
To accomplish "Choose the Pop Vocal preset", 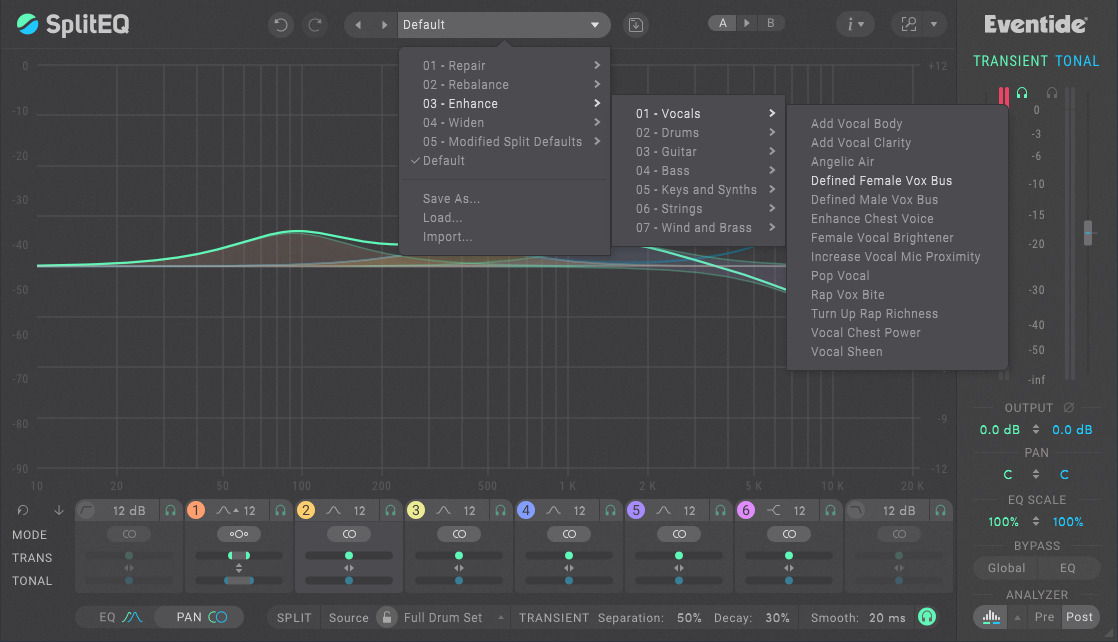I will tap(840, 276).
